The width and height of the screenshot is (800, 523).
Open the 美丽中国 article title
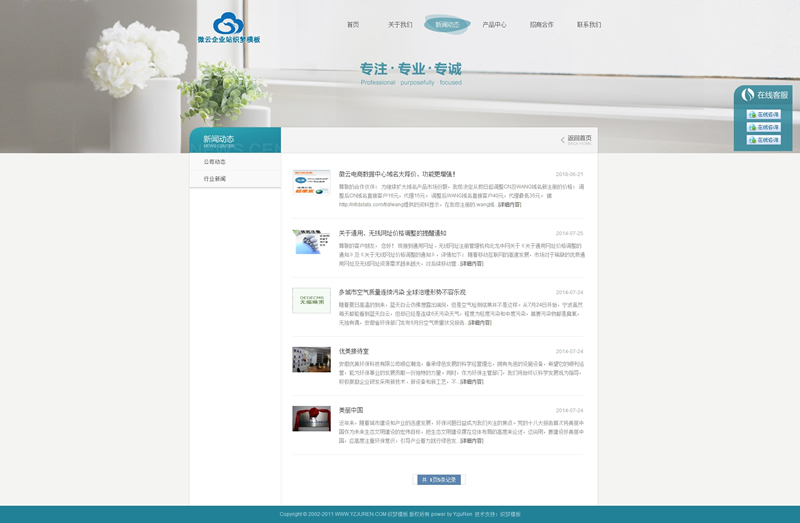(351, 410)
